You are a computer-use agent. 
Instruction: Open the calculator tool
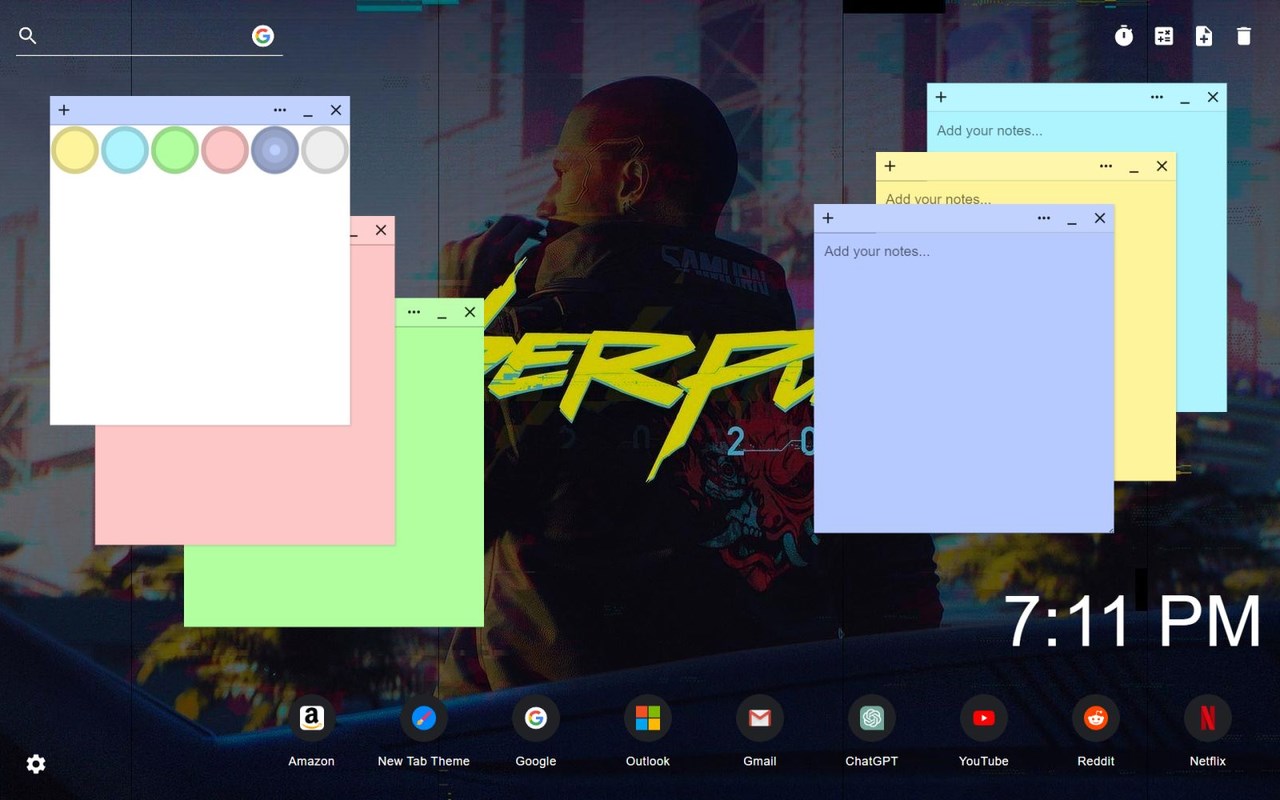[x=1164, y=36]
